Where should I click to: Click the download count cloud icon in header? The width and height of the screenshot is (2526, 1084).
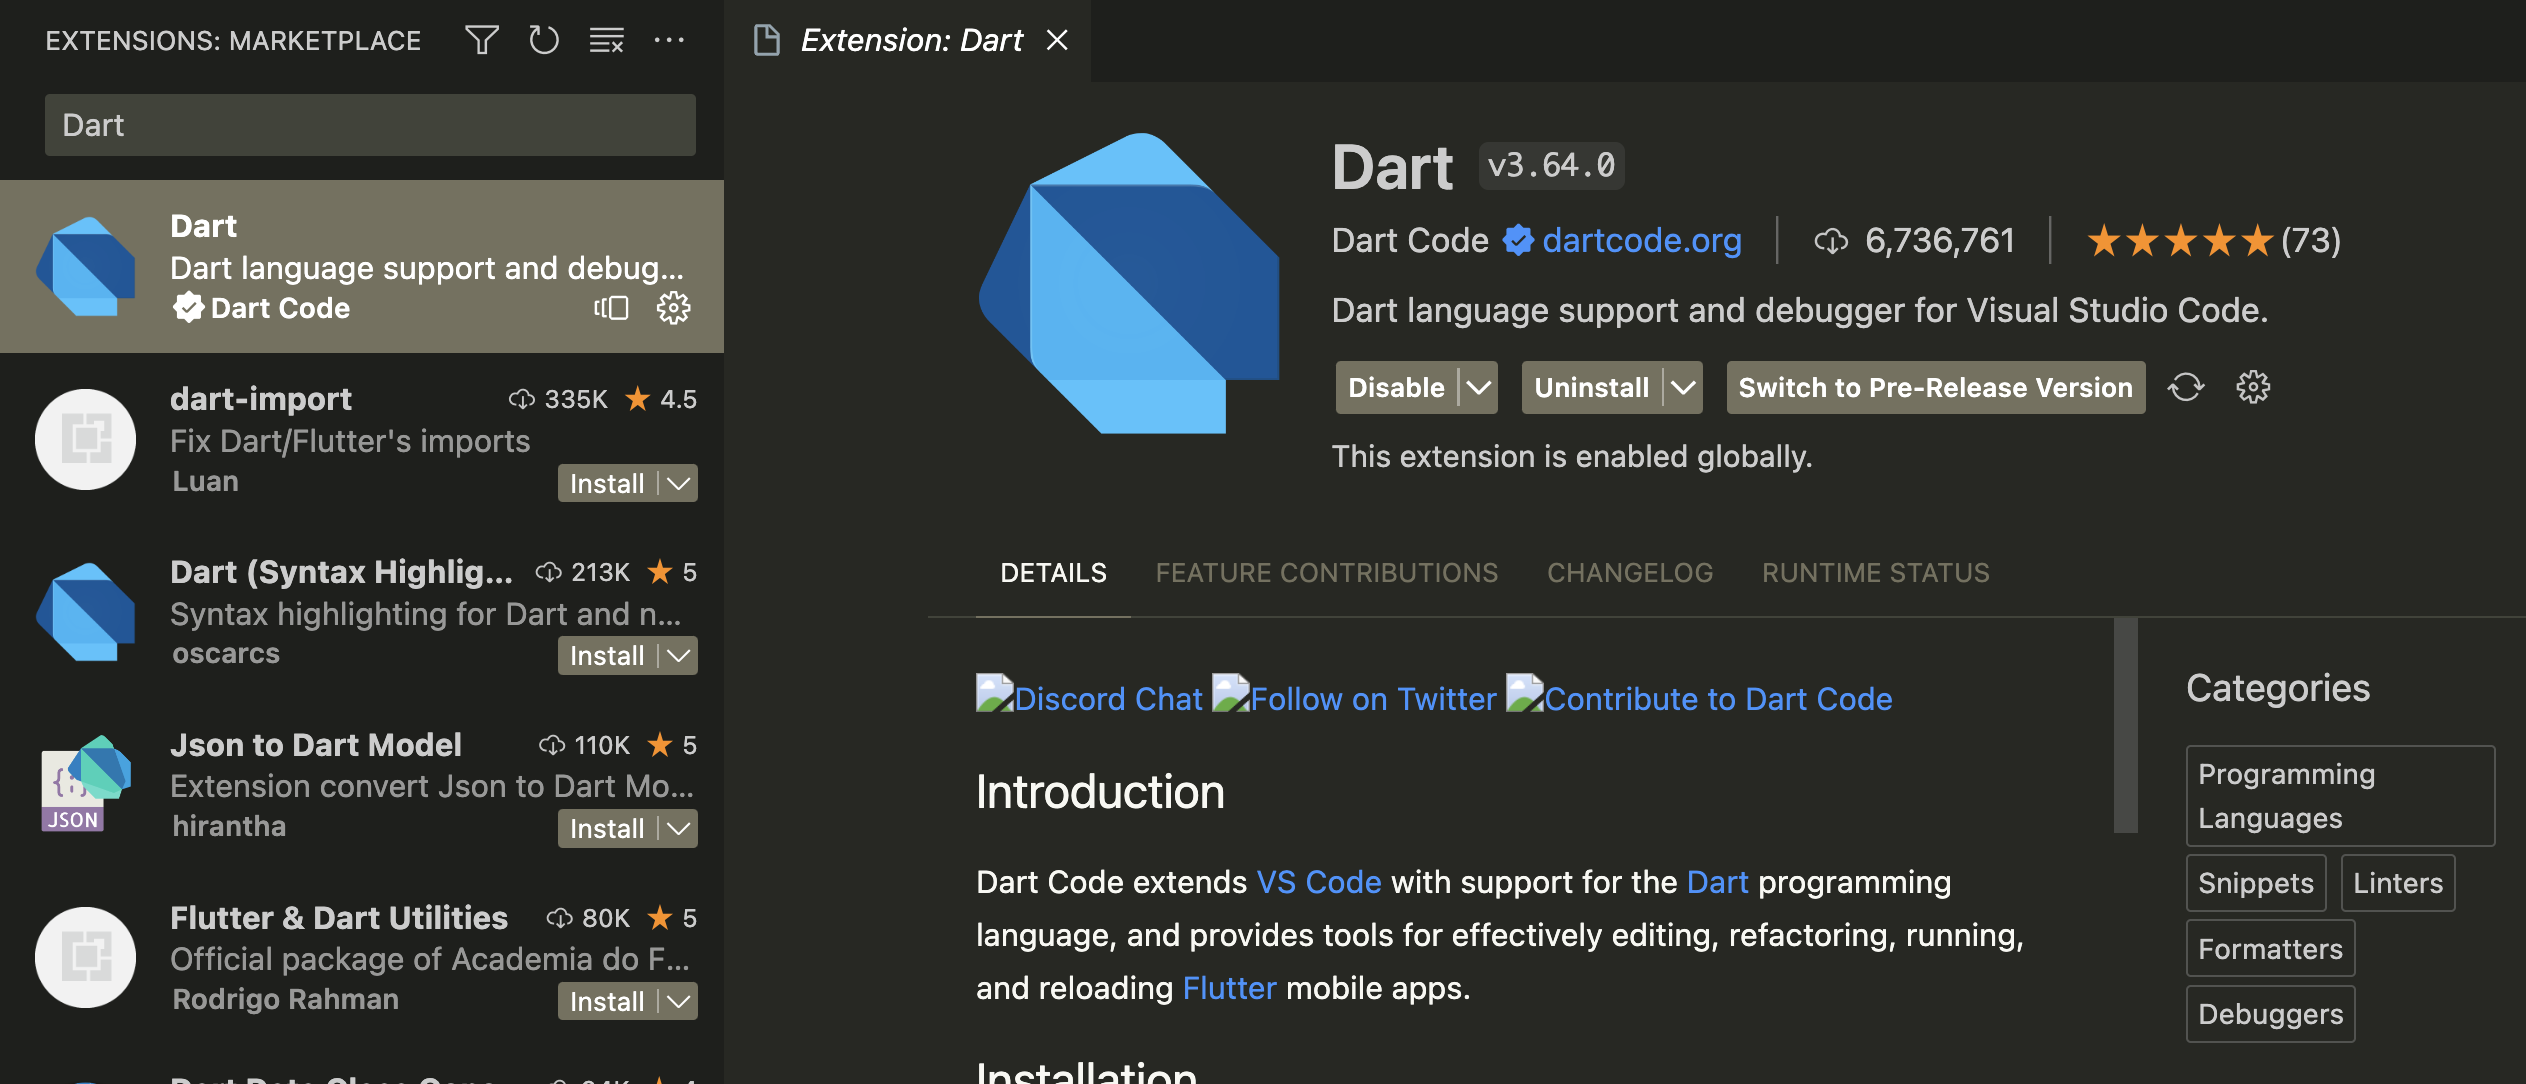pos(1831,241)
